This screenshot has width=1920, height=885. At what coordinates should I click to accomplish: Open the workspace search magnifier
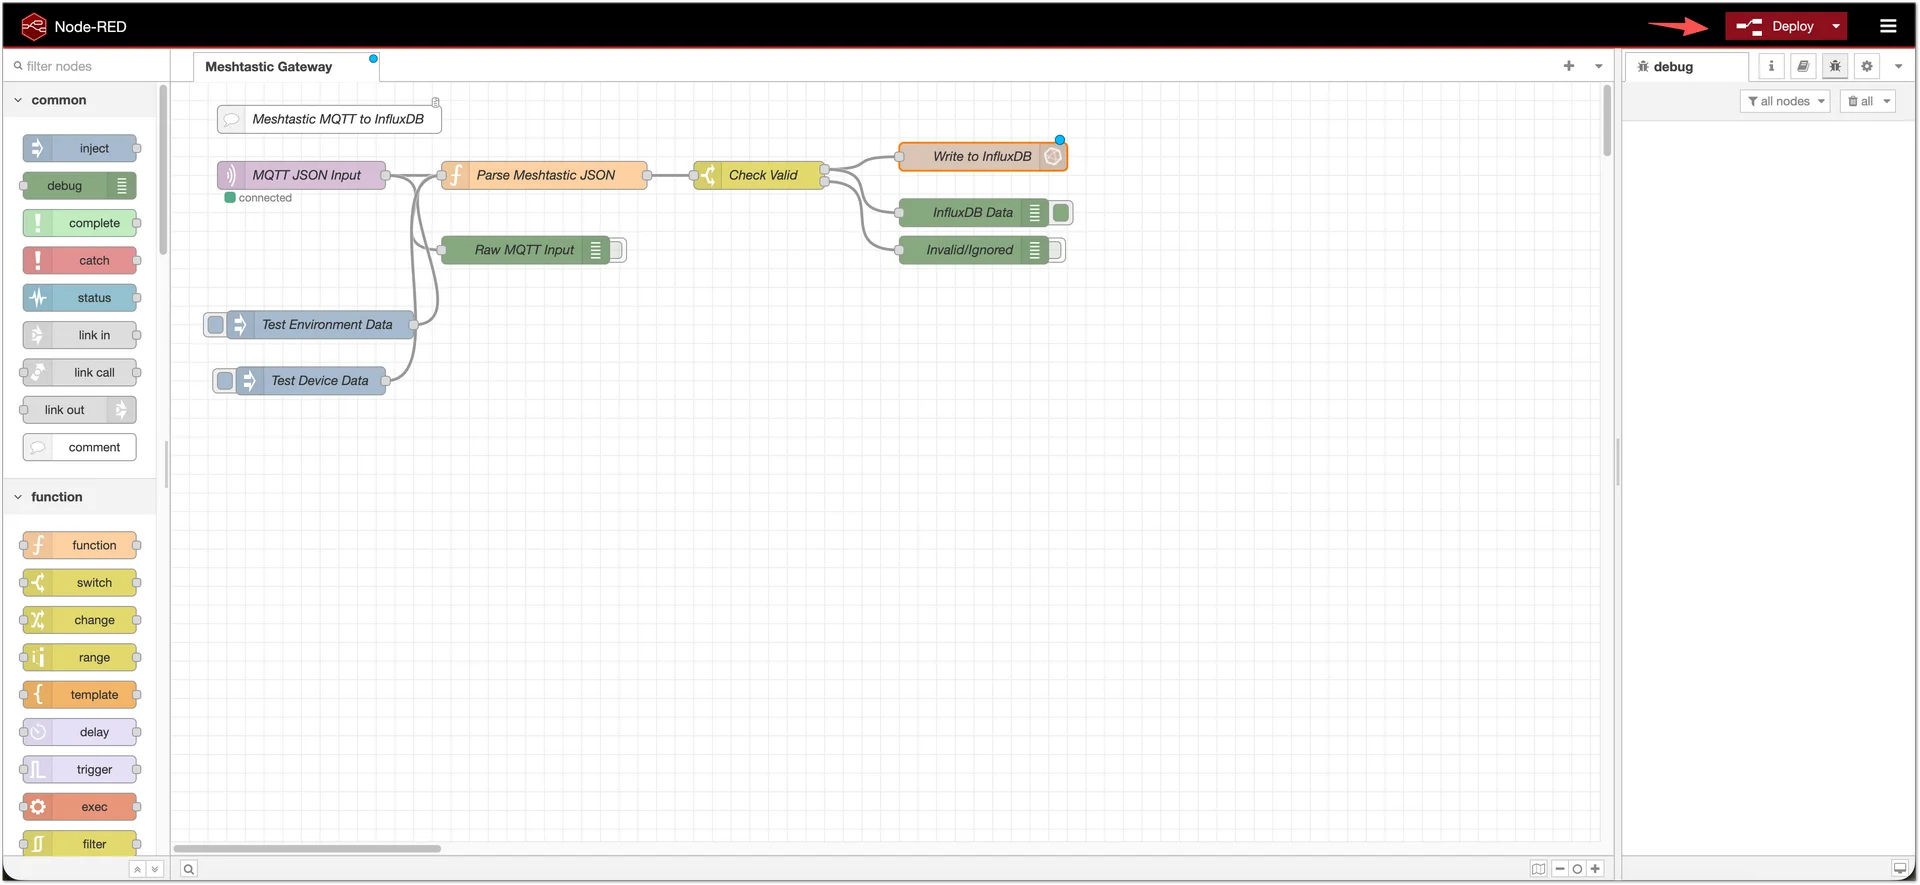pos(188,869)
